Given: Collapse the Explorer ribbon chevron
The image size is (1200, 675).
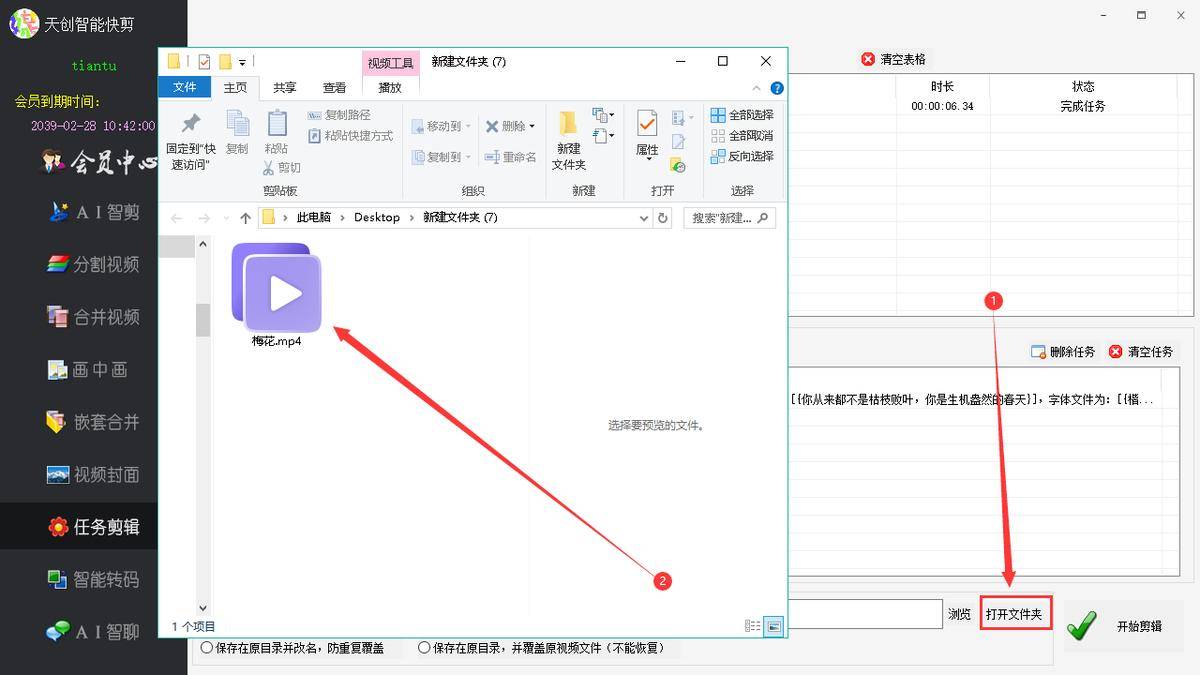Looking at the screenshot, I should point(757,88).
